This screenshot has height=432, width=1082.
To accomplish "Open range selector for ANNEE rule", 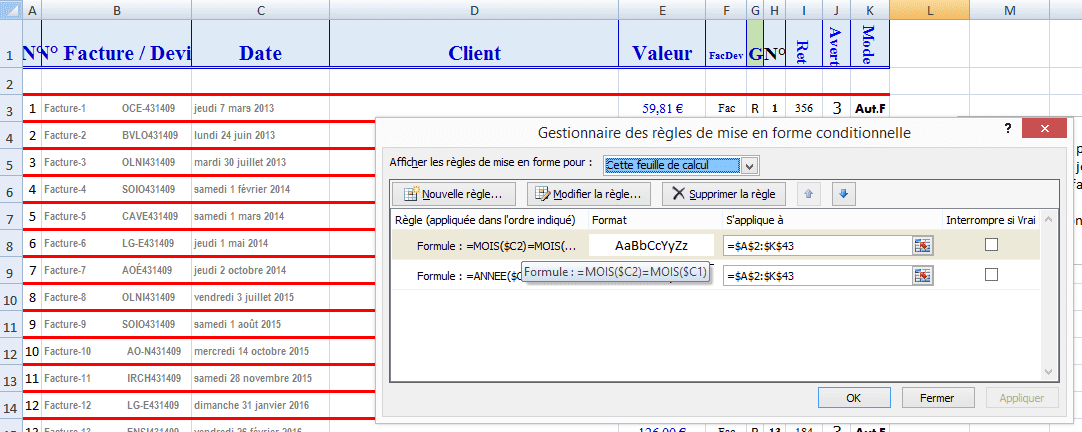I will coord(921,275).
